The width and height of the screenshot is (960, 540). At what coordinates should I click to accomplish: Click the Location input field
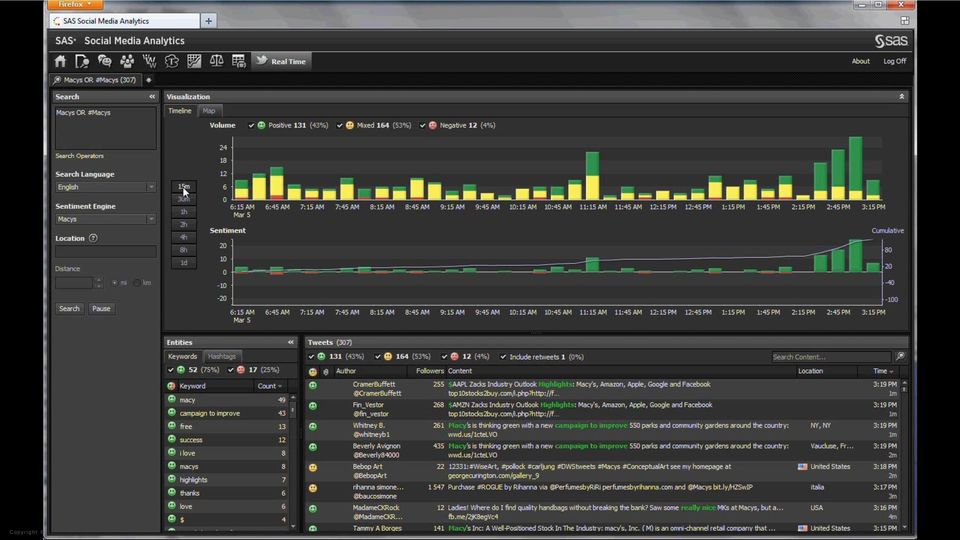pyautogui.click(x=105, y=252)
